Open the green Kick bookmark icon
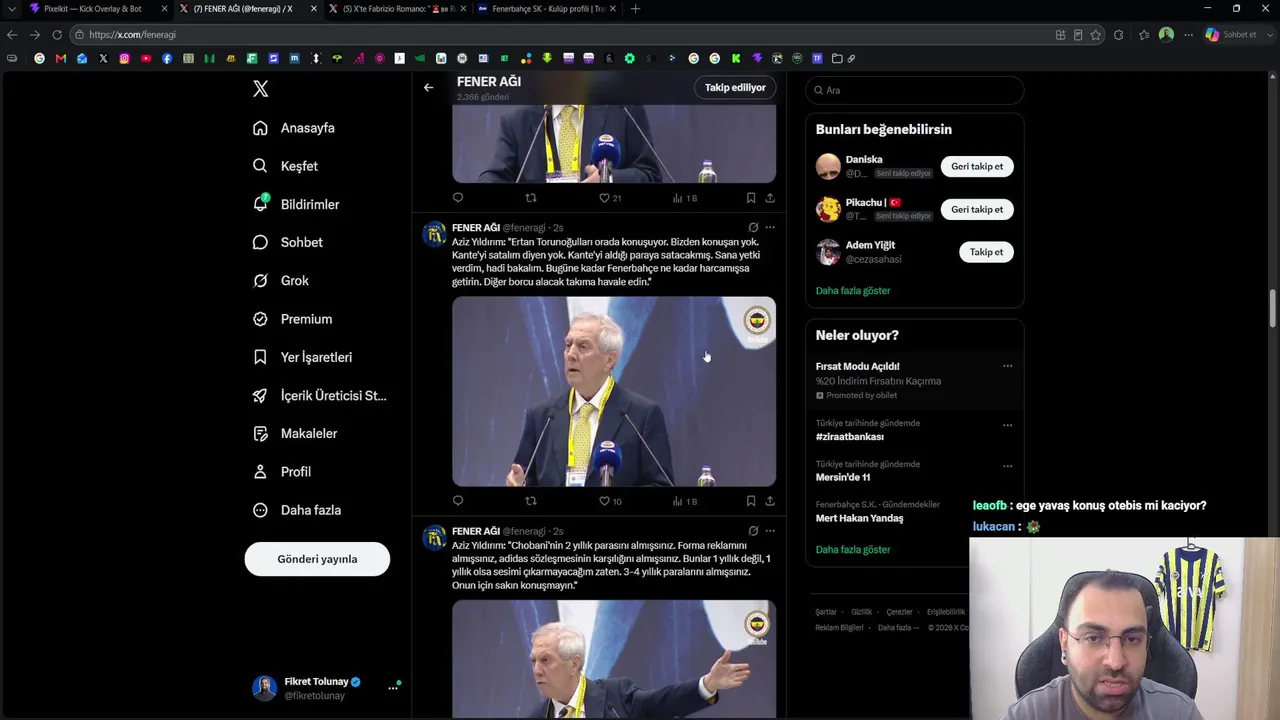This screenshot has width=1280, height=720. point(736,58)
